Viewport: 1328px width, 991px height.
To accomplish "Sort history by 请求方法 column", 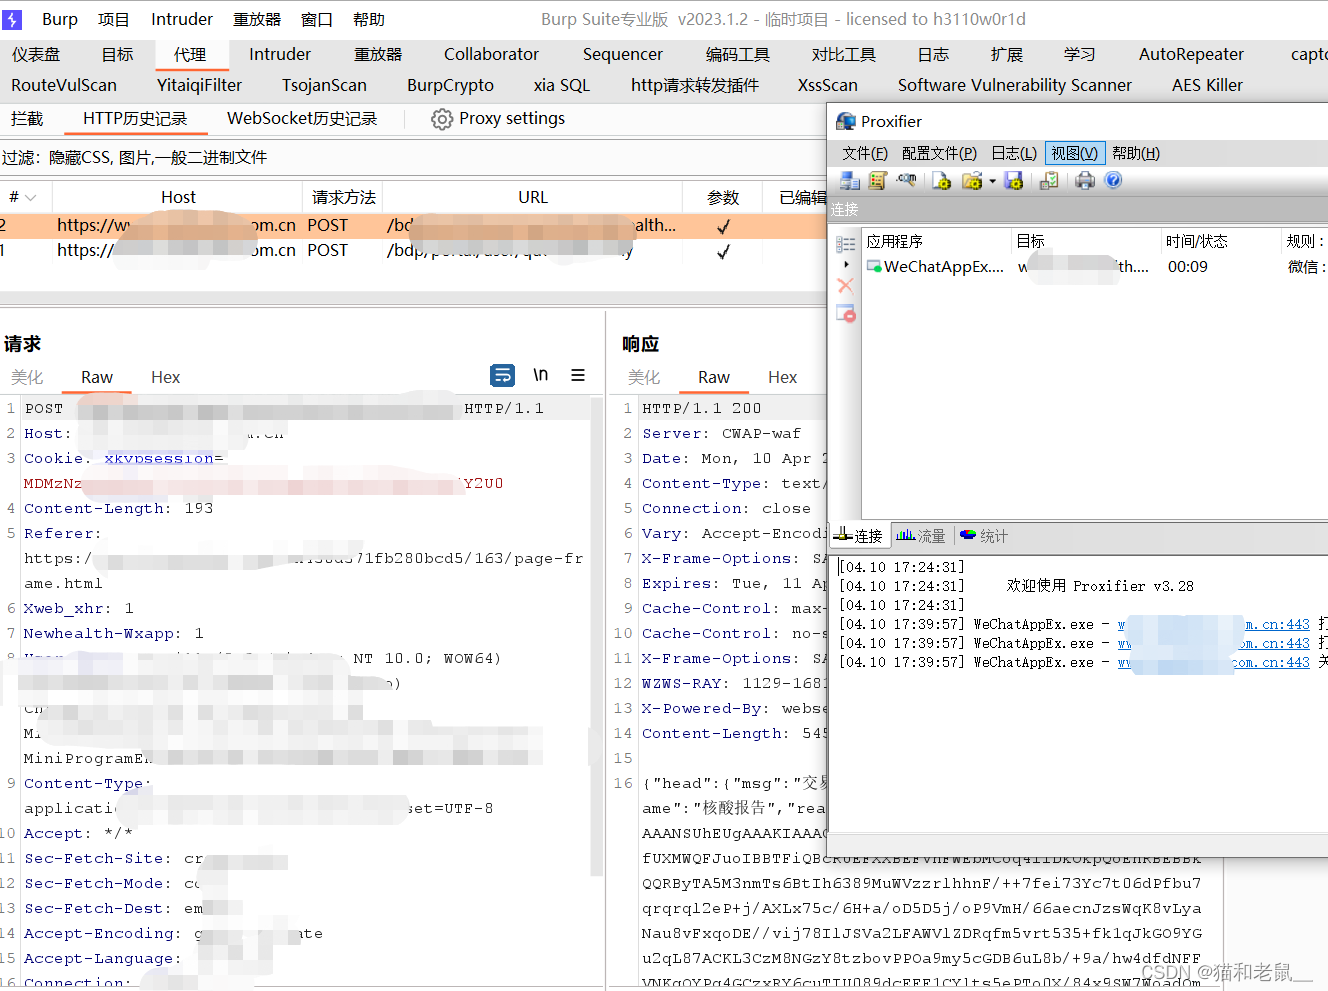I will [x=343, y=197].
